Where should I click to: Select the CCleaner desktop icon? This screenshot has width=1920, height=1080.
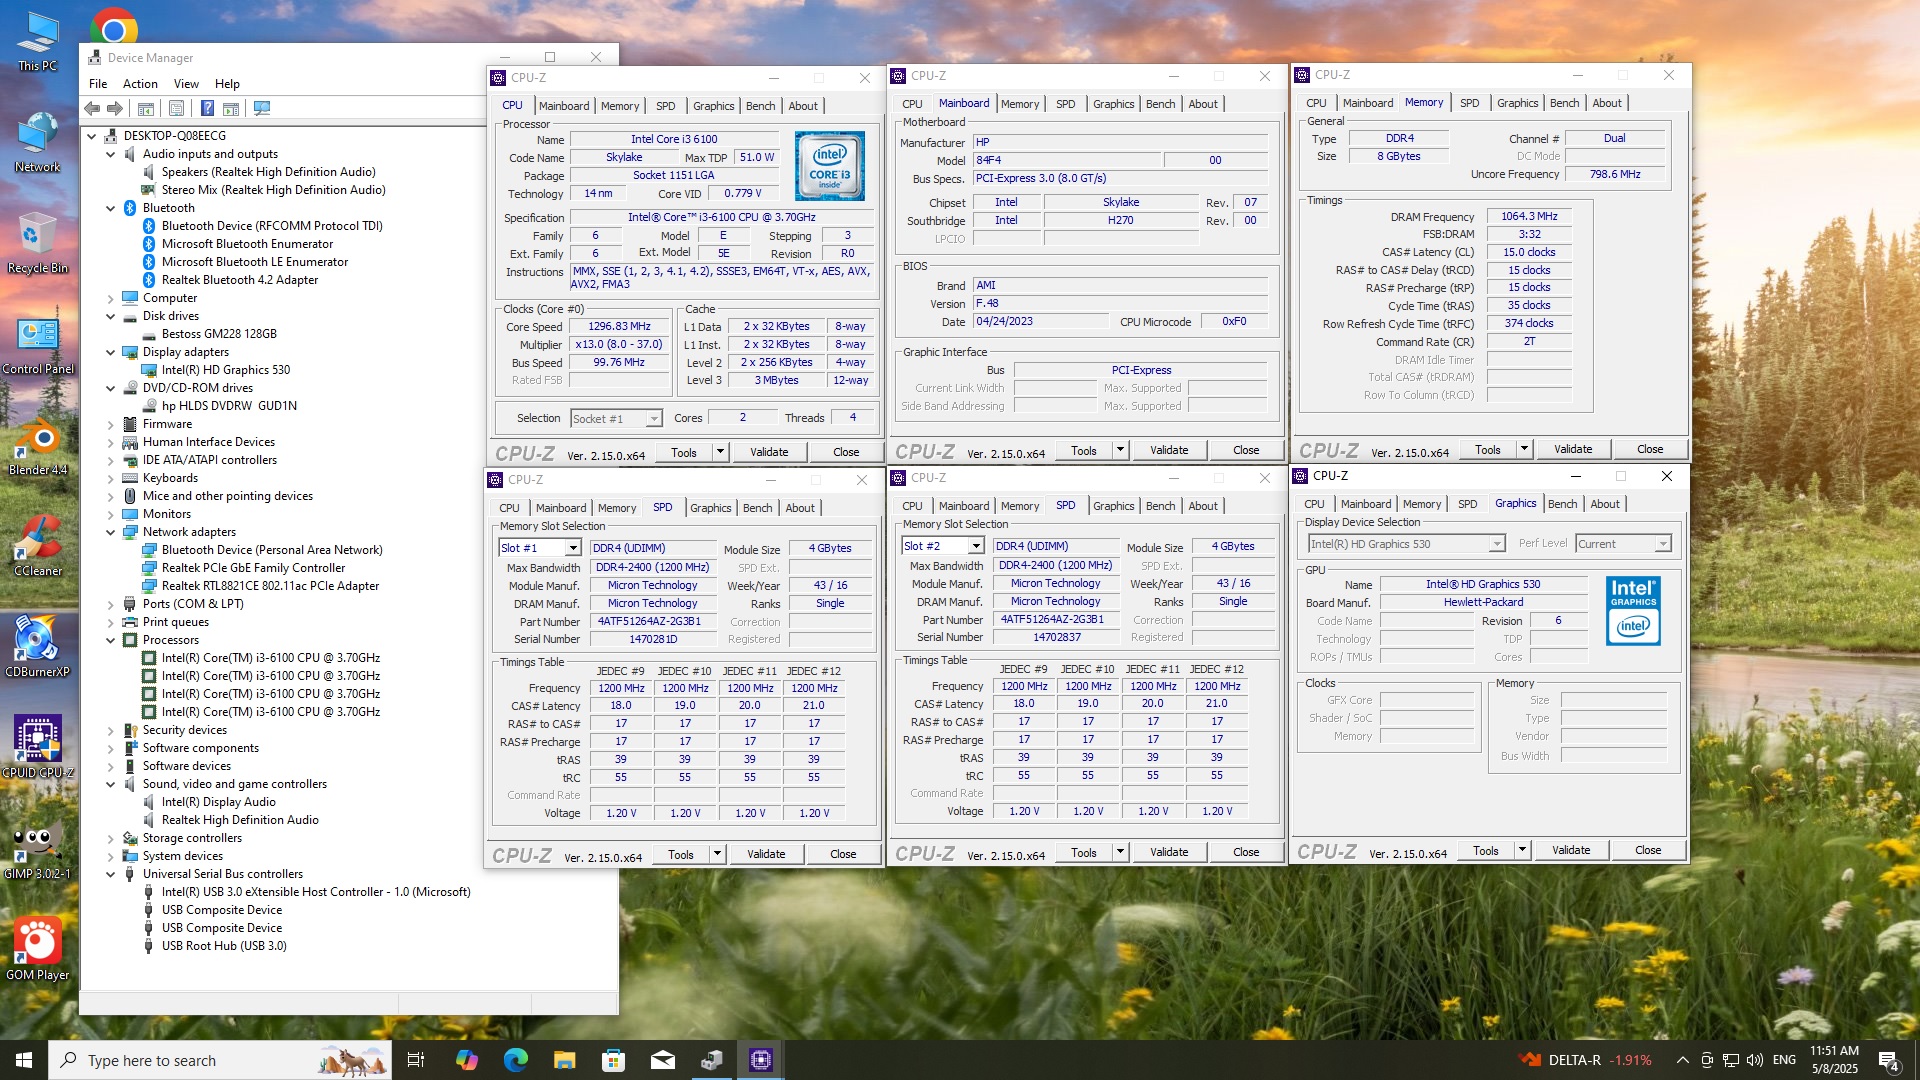pos(38,547)
